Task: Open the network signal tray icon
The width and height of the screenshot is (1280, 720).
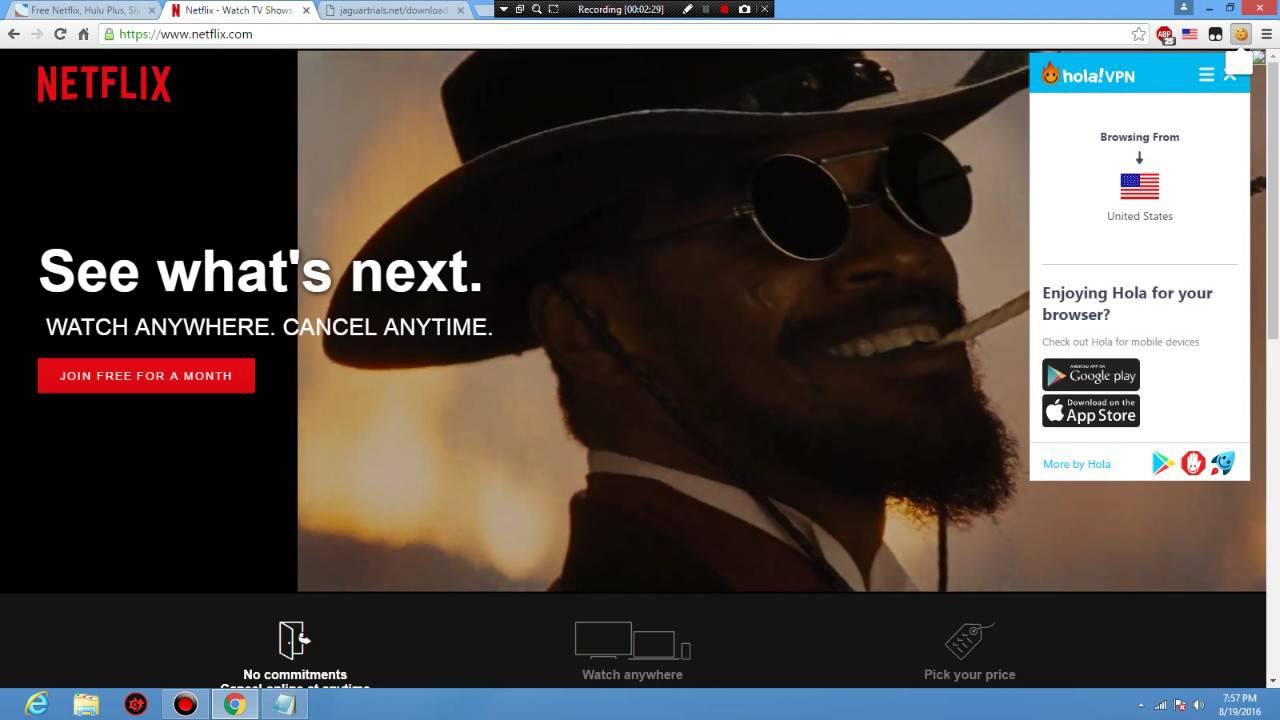Action: 1161,704
